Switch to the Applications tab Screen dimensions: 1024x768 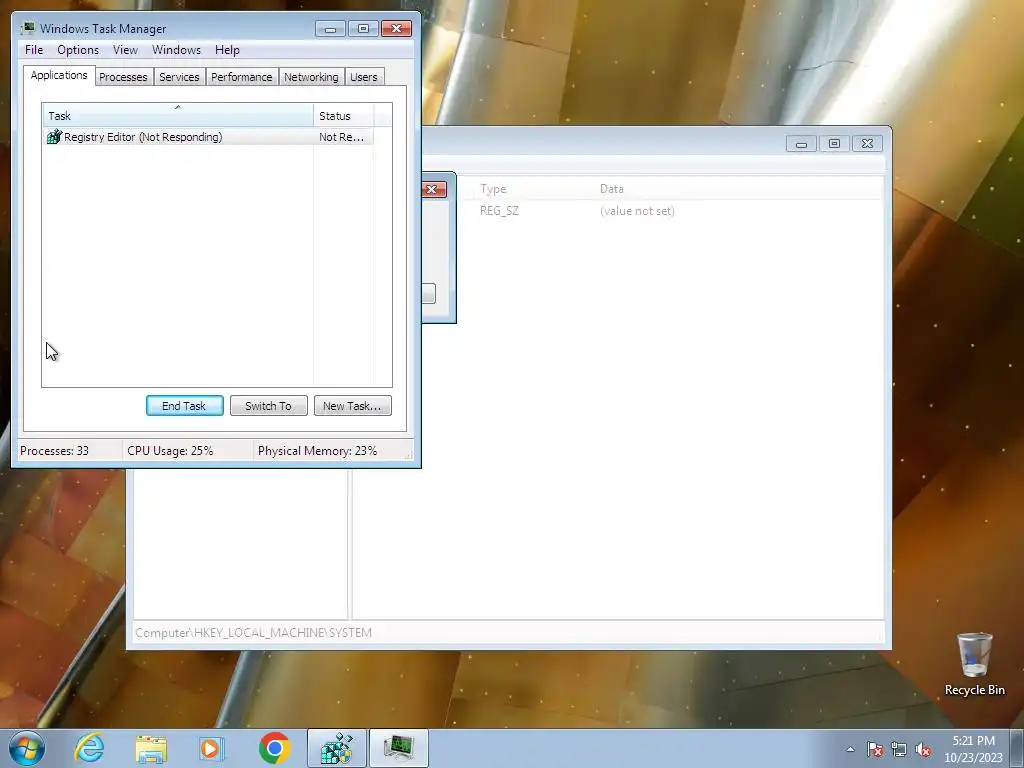pos(59,75)
